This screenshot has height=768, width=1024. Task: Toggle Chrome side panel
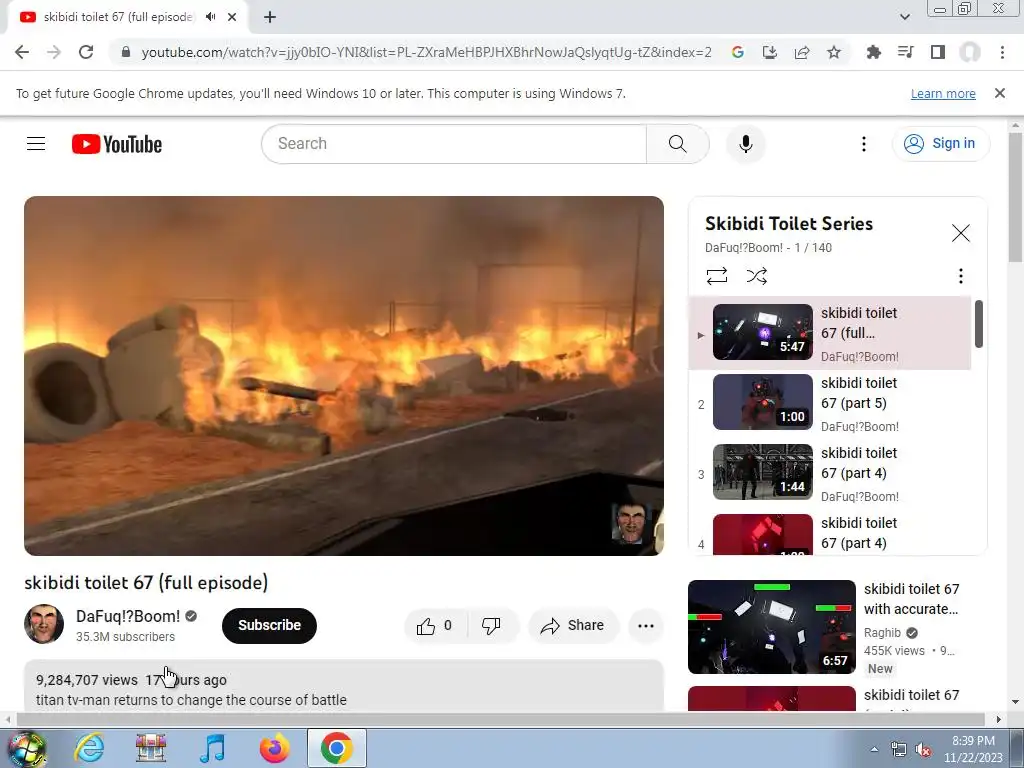click(x=938, y=52)
